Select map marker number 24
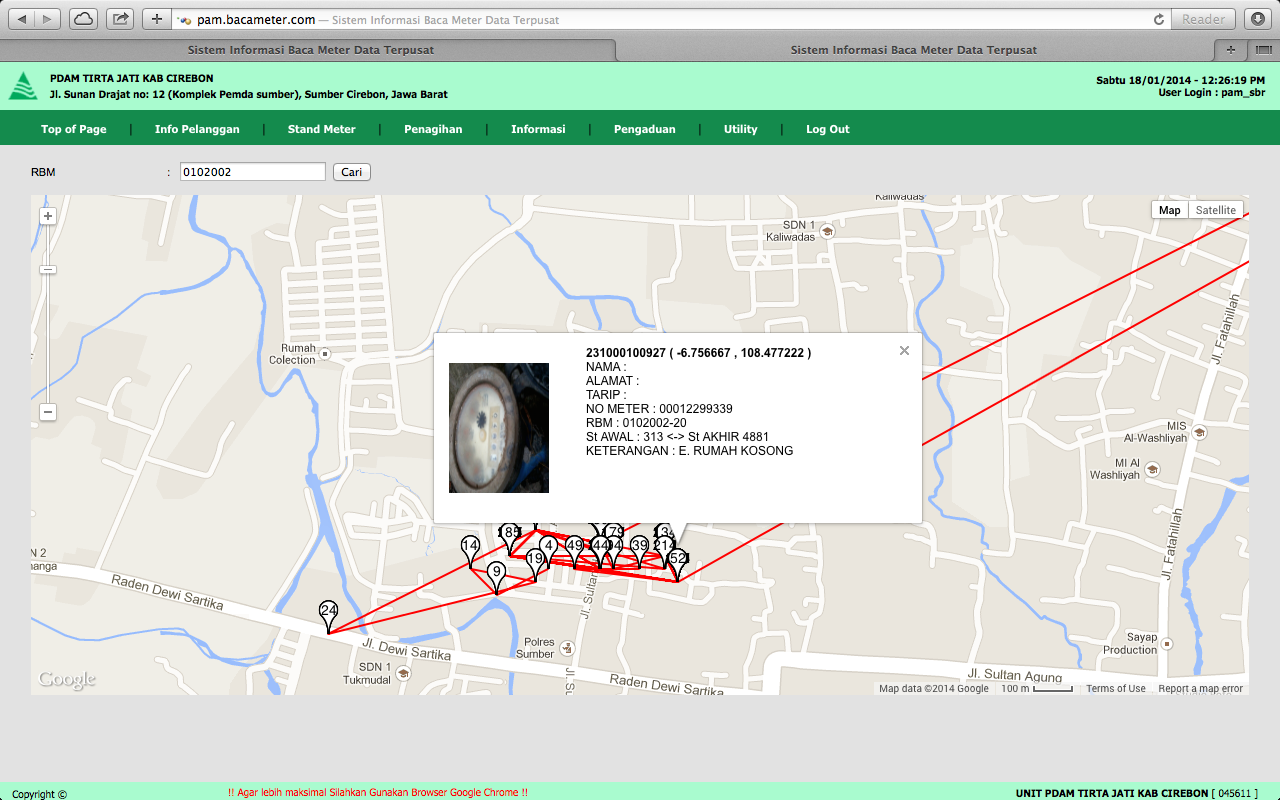This screenshot has width=1280, height=800. point(328,608)
